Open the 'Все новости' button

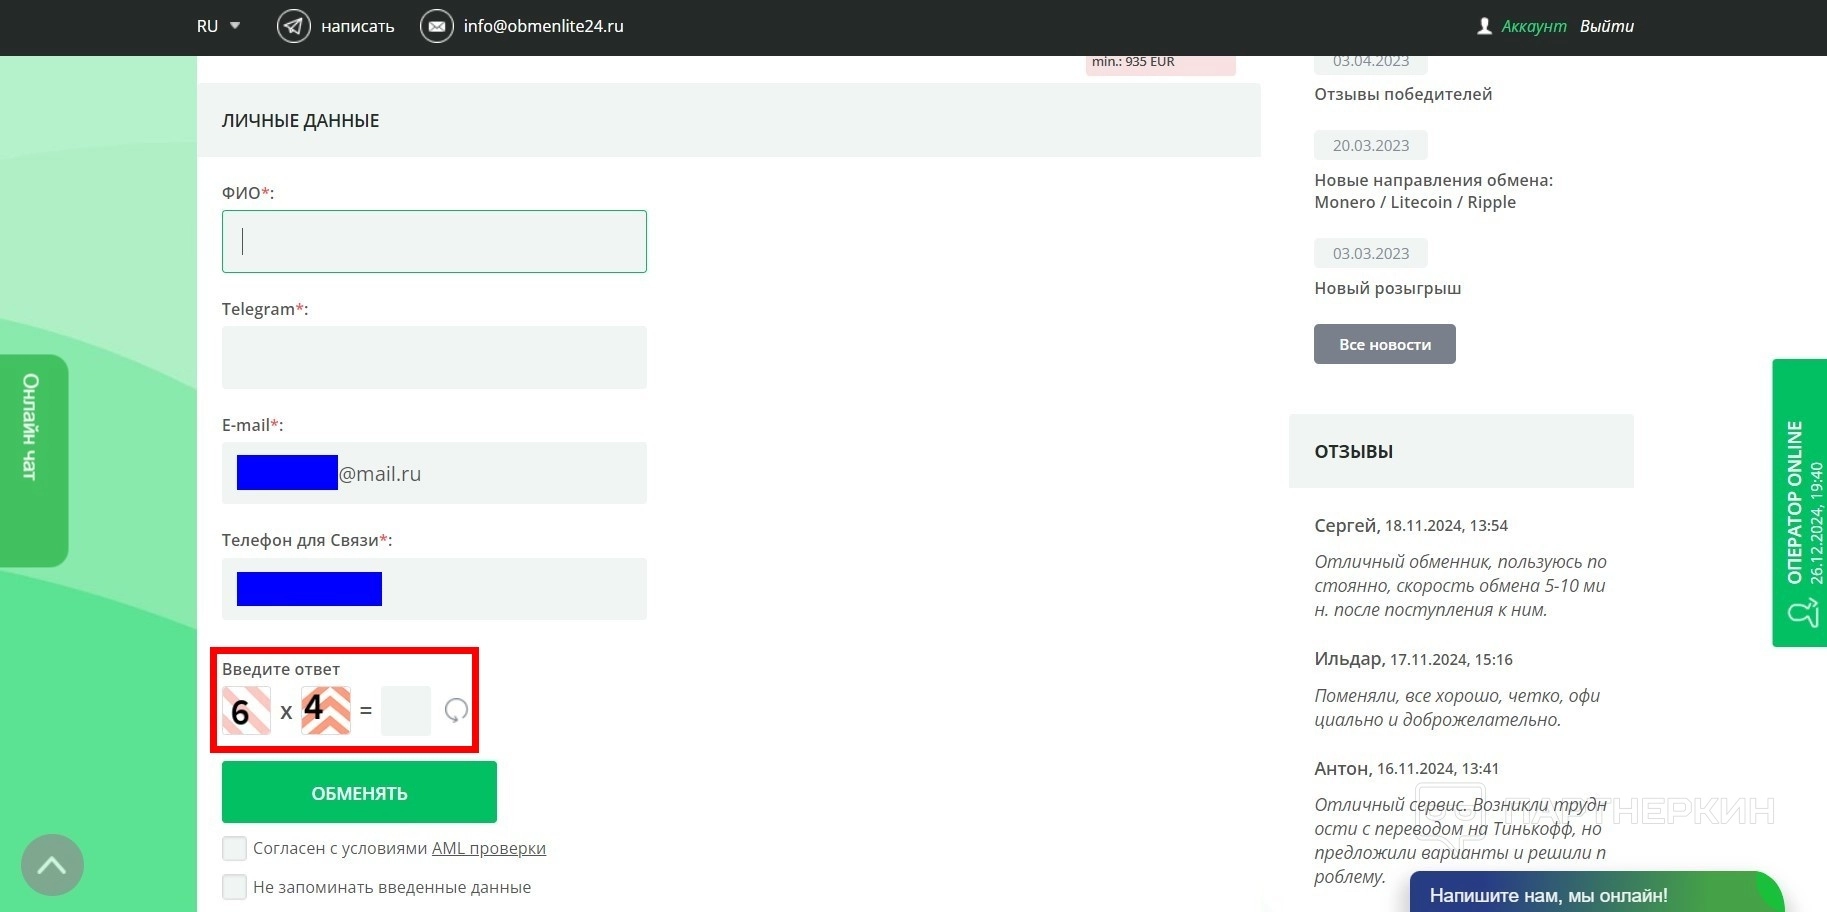[1385, 344]
